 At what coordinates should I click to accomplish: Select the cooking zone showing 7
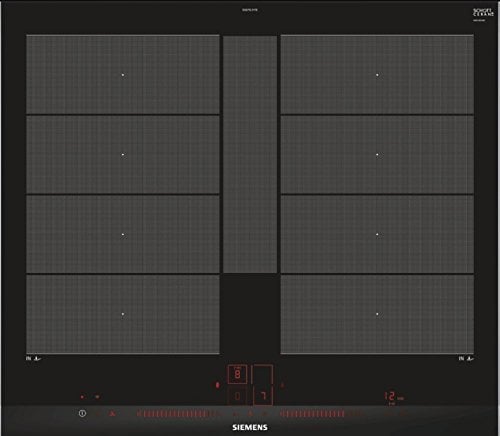click(263, 396)
